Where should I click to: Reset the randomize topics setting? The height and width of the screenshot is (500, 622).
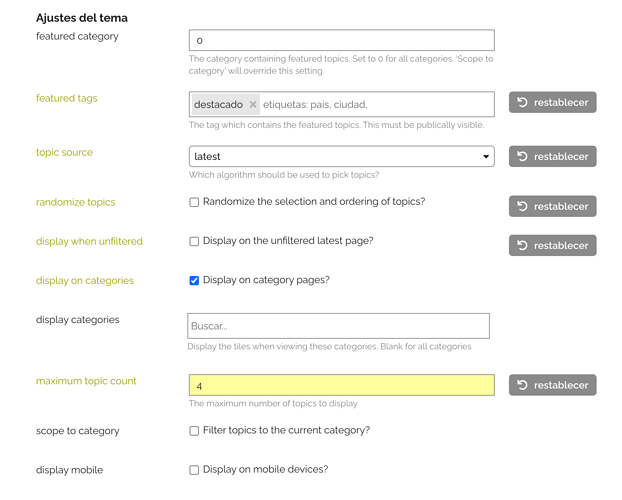(x=553, y=206)
